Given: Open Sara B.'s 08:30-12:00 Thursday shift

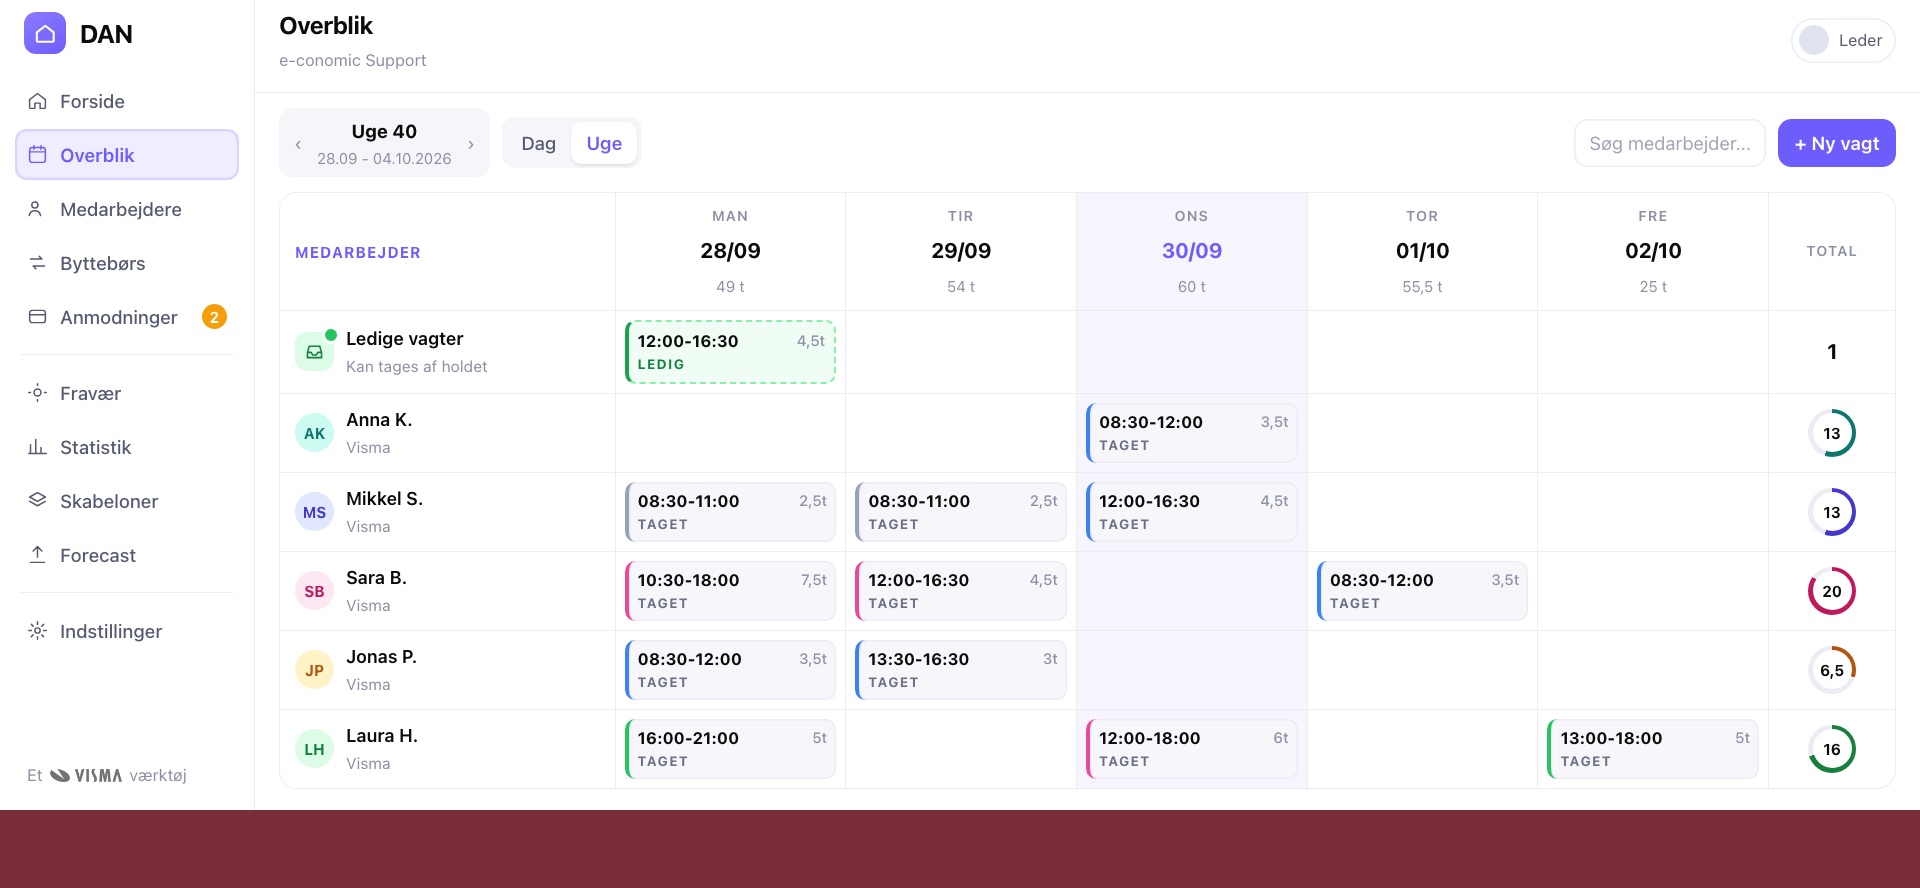Looking at the screenshot, I should (1422, 591).
